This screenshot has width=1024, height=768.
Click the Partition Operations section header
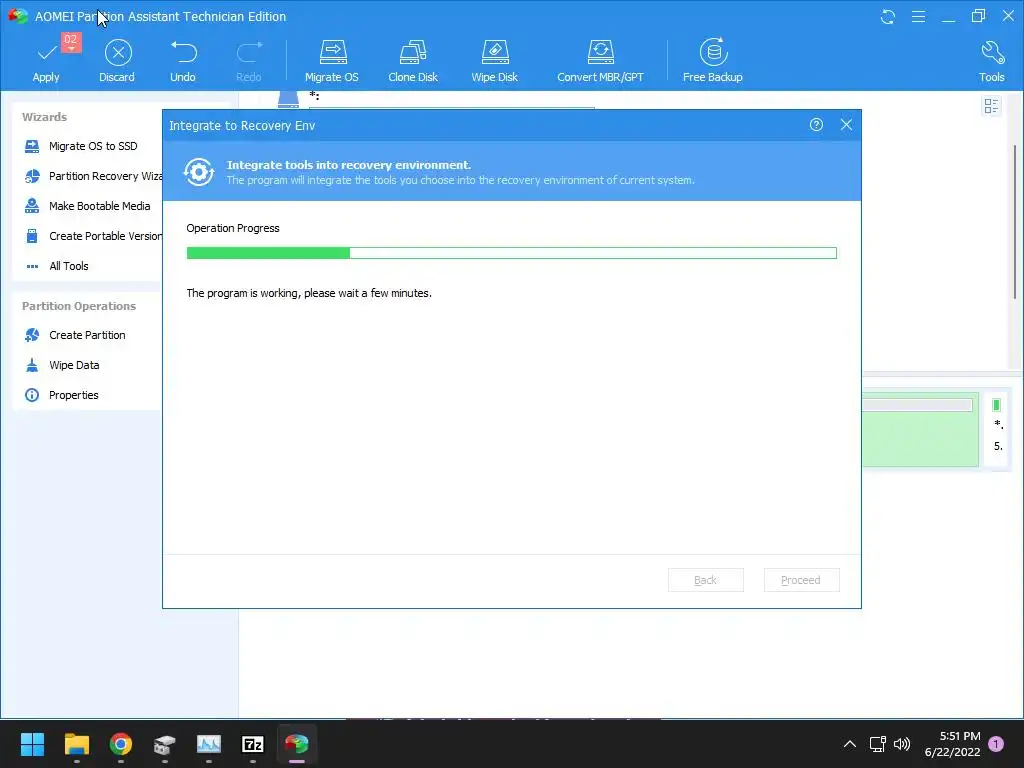79,306
